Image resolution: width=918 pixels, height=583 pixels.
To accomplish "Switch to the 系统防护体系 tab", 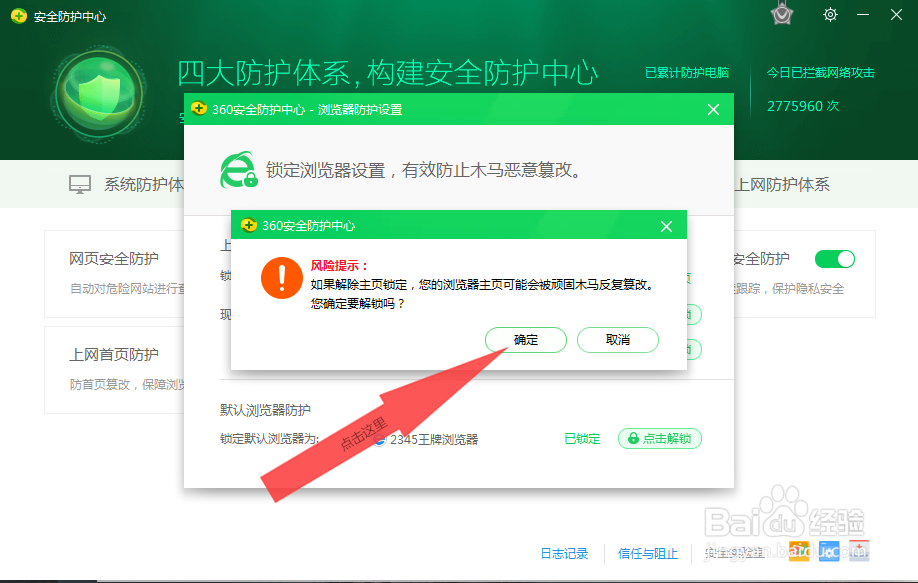I will tap(144, 185).
